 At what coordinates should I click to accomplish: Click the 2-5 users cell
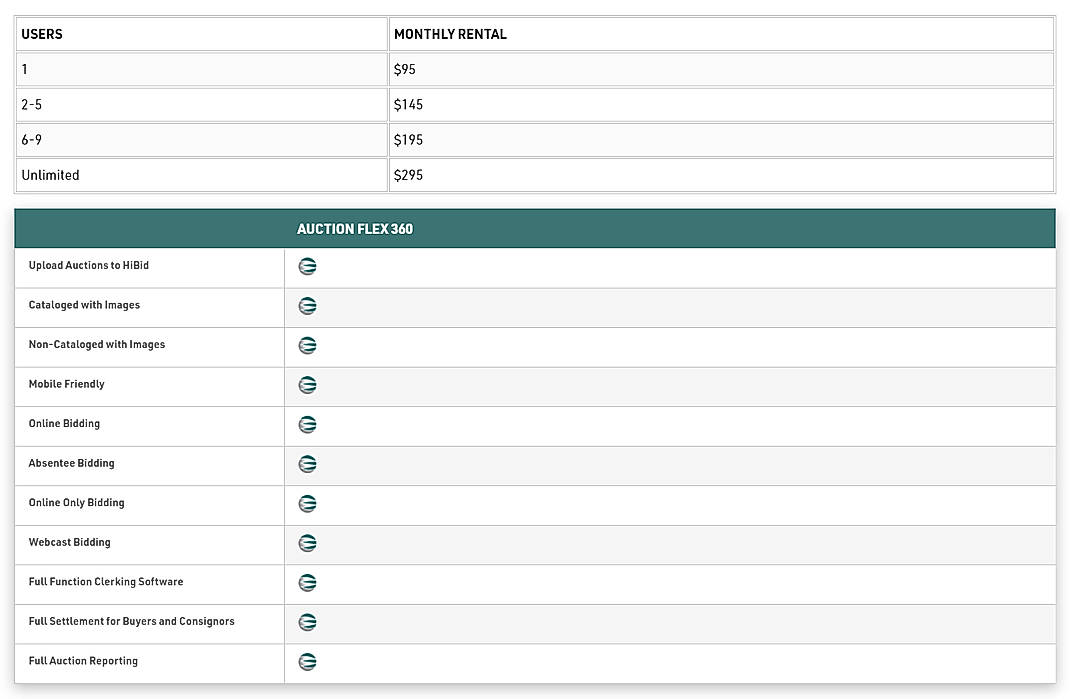click(30, 104)
